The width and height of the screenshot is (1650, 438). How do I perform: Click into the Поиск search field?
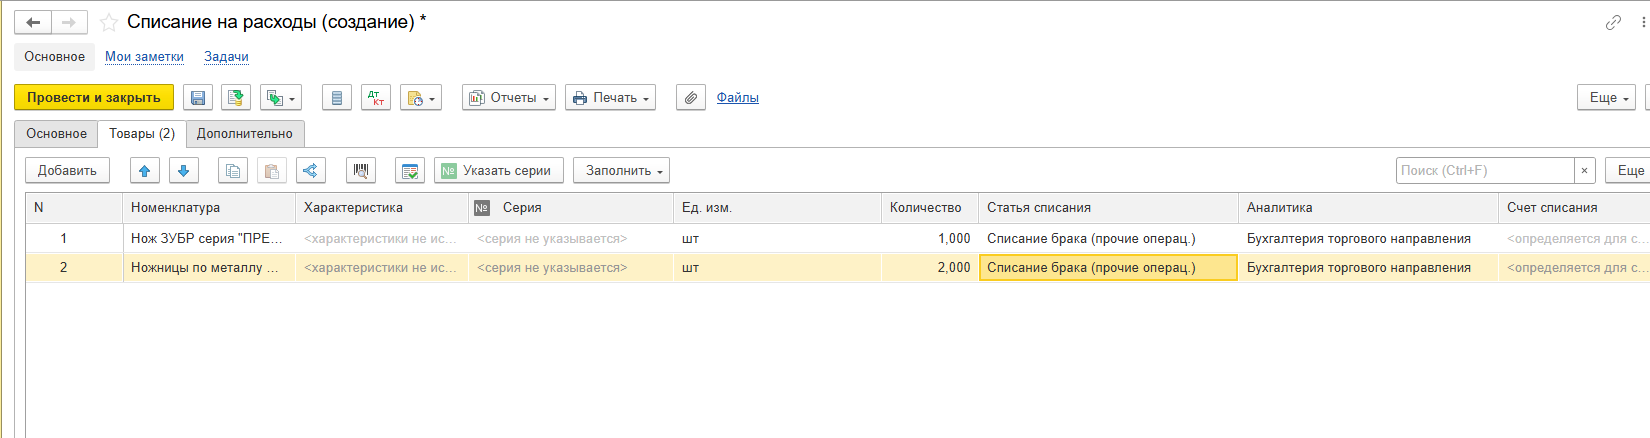coord(1484,171)
